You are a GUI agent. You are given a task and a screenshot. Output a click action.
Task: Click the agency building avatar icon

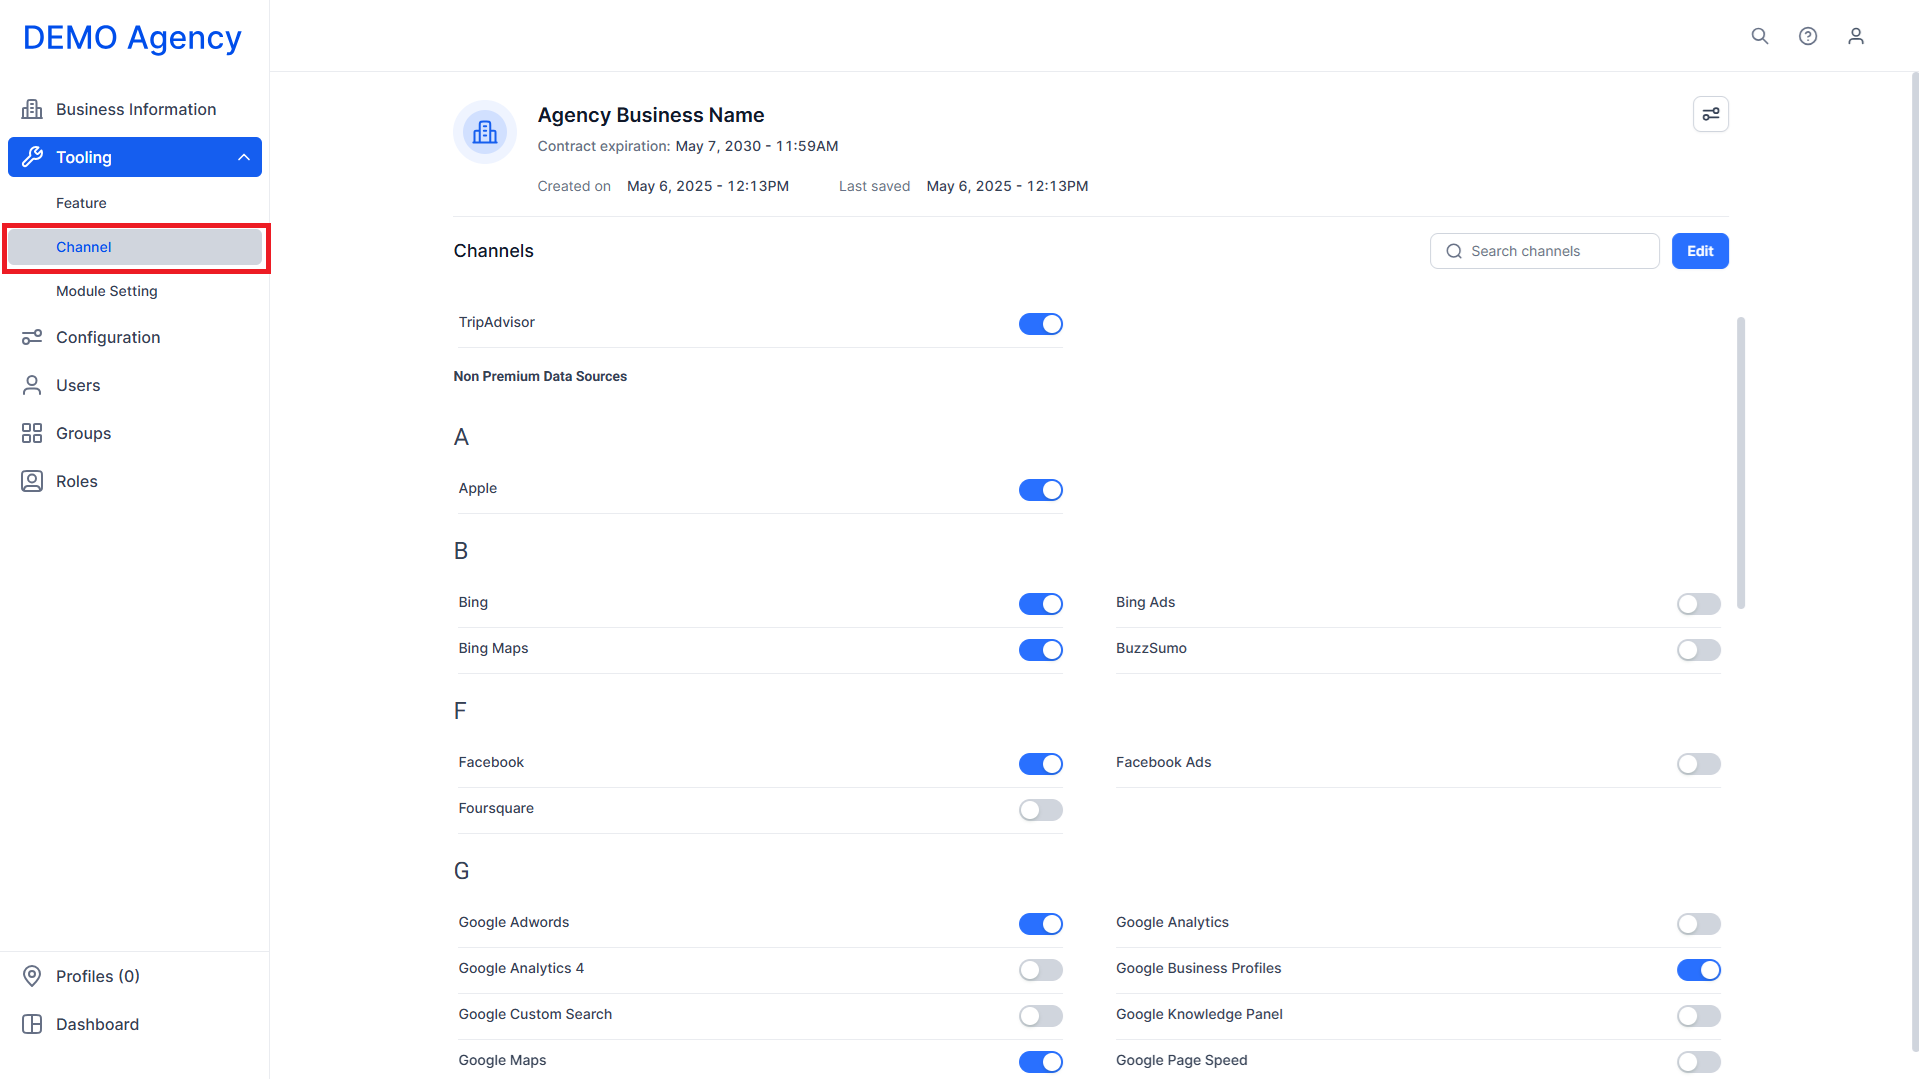pyautogui.click(x=485, y=132)
